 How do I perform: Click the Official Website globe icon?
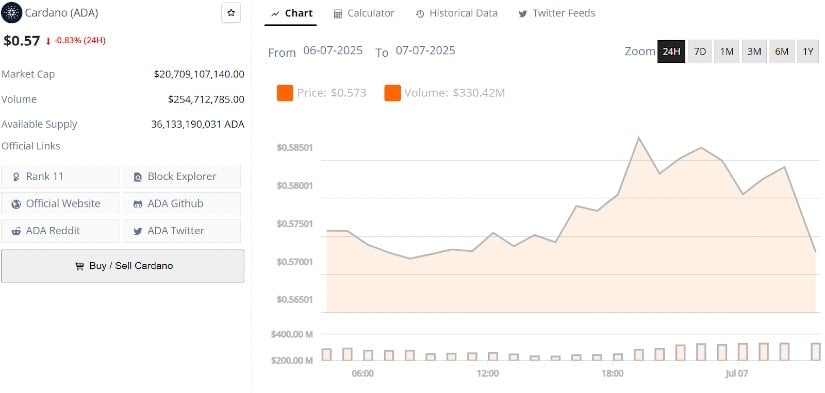tap(16, 204)
